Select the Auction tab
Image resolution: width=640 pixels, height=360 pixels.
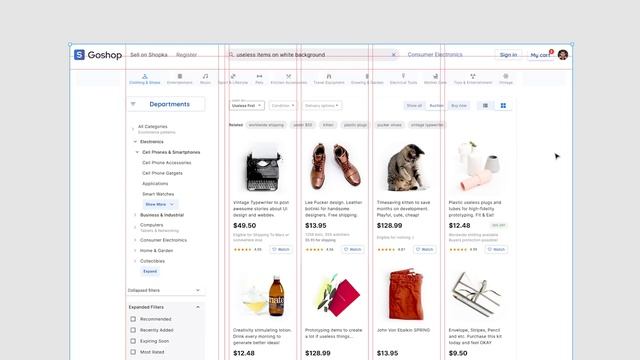[x=436, y=106]
